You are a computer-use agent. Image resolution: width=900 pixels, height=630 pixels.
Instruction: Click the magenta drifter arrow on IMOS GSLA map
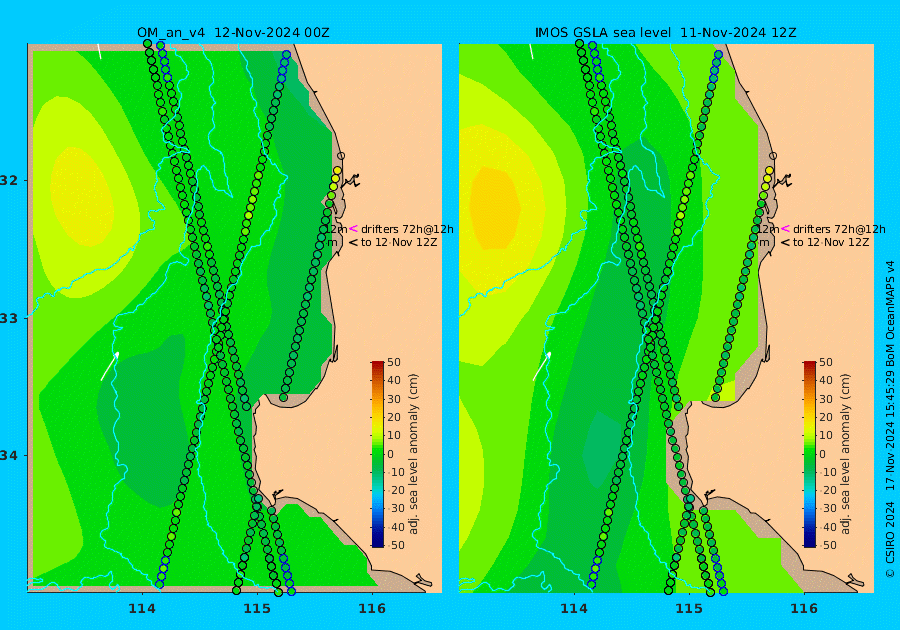[785, 229]
